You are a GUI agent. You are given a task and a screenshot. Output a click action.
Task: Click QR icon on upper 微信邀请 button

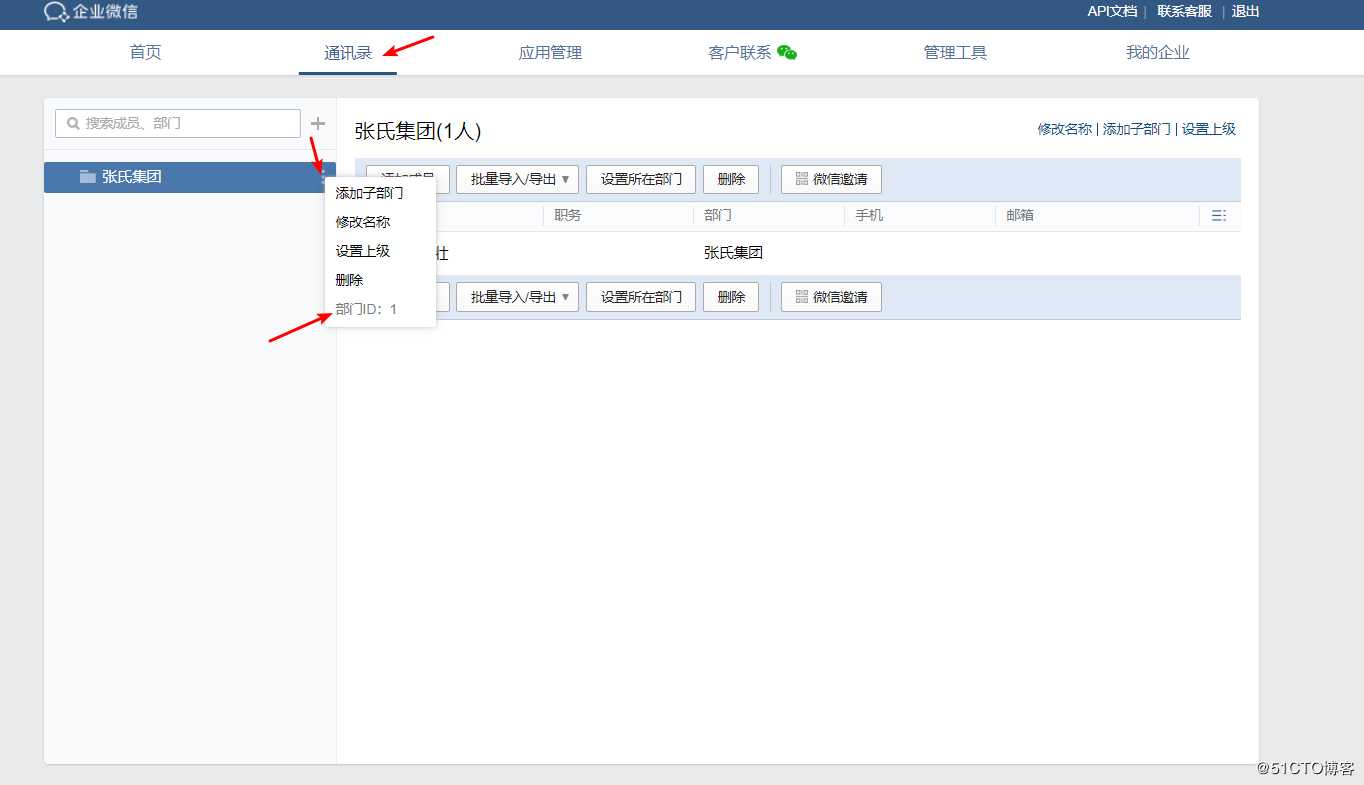tap(802, 178)
